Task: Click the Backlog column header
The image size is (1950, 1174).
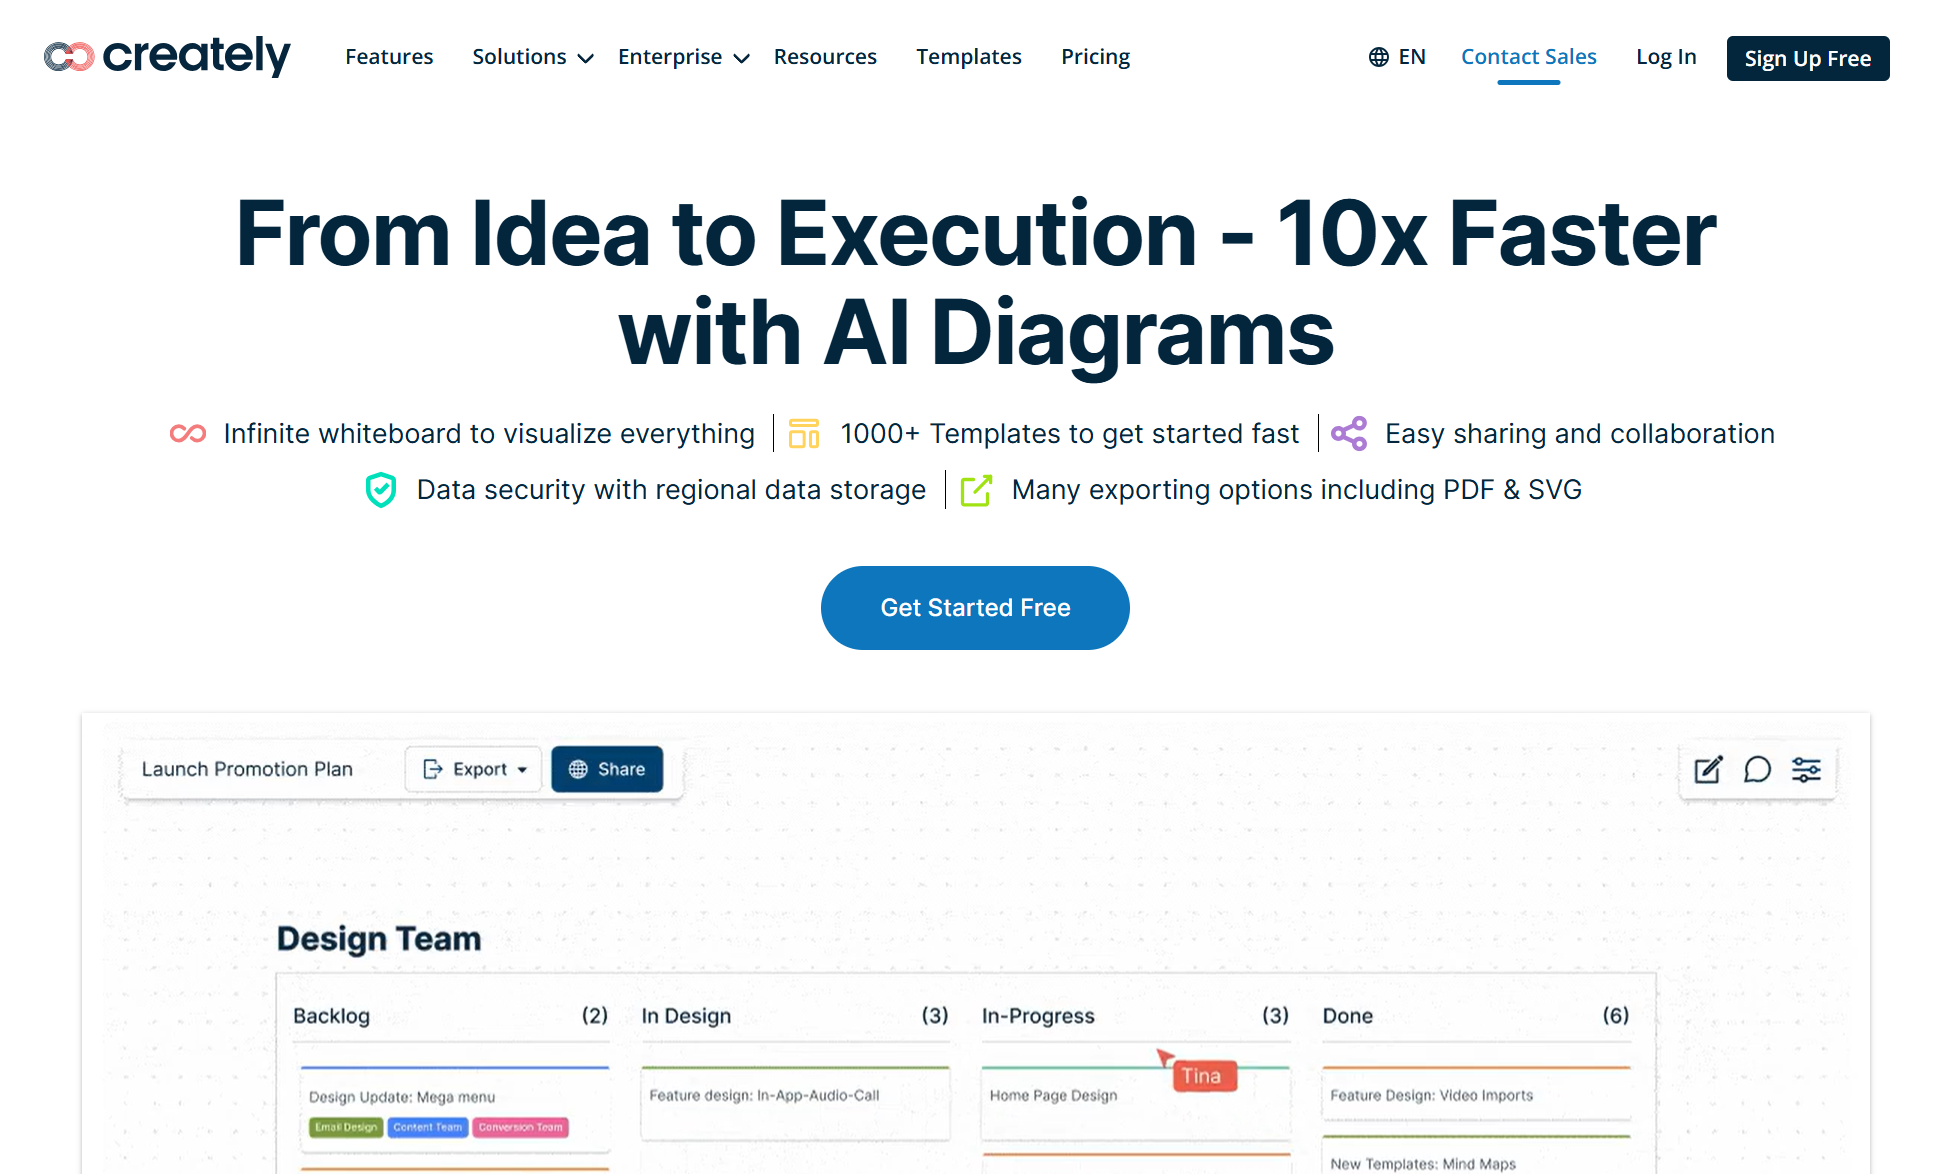Action: [331, 1016]
